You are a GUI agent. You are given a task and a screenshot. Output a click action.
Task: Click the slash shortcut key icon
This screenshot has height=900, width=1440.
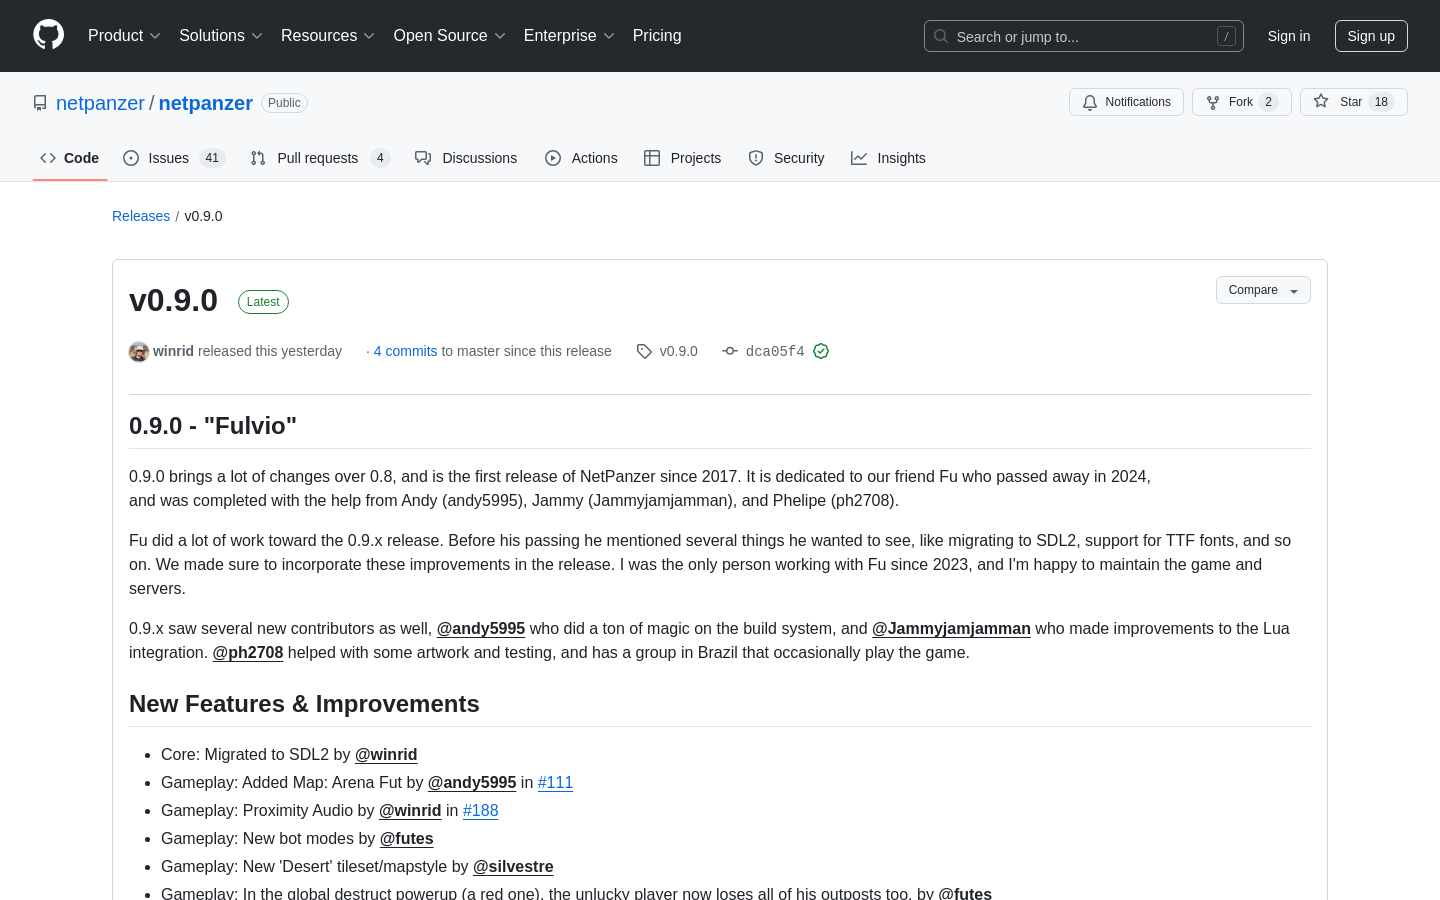click(1226, 36)
